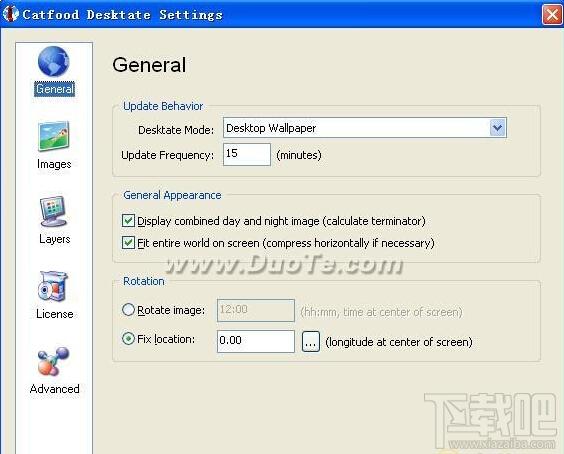Screen dimensions: 564x454
Task: Open the Desktate Mode dropdown arrow
Action: click(x=497, y=128)
